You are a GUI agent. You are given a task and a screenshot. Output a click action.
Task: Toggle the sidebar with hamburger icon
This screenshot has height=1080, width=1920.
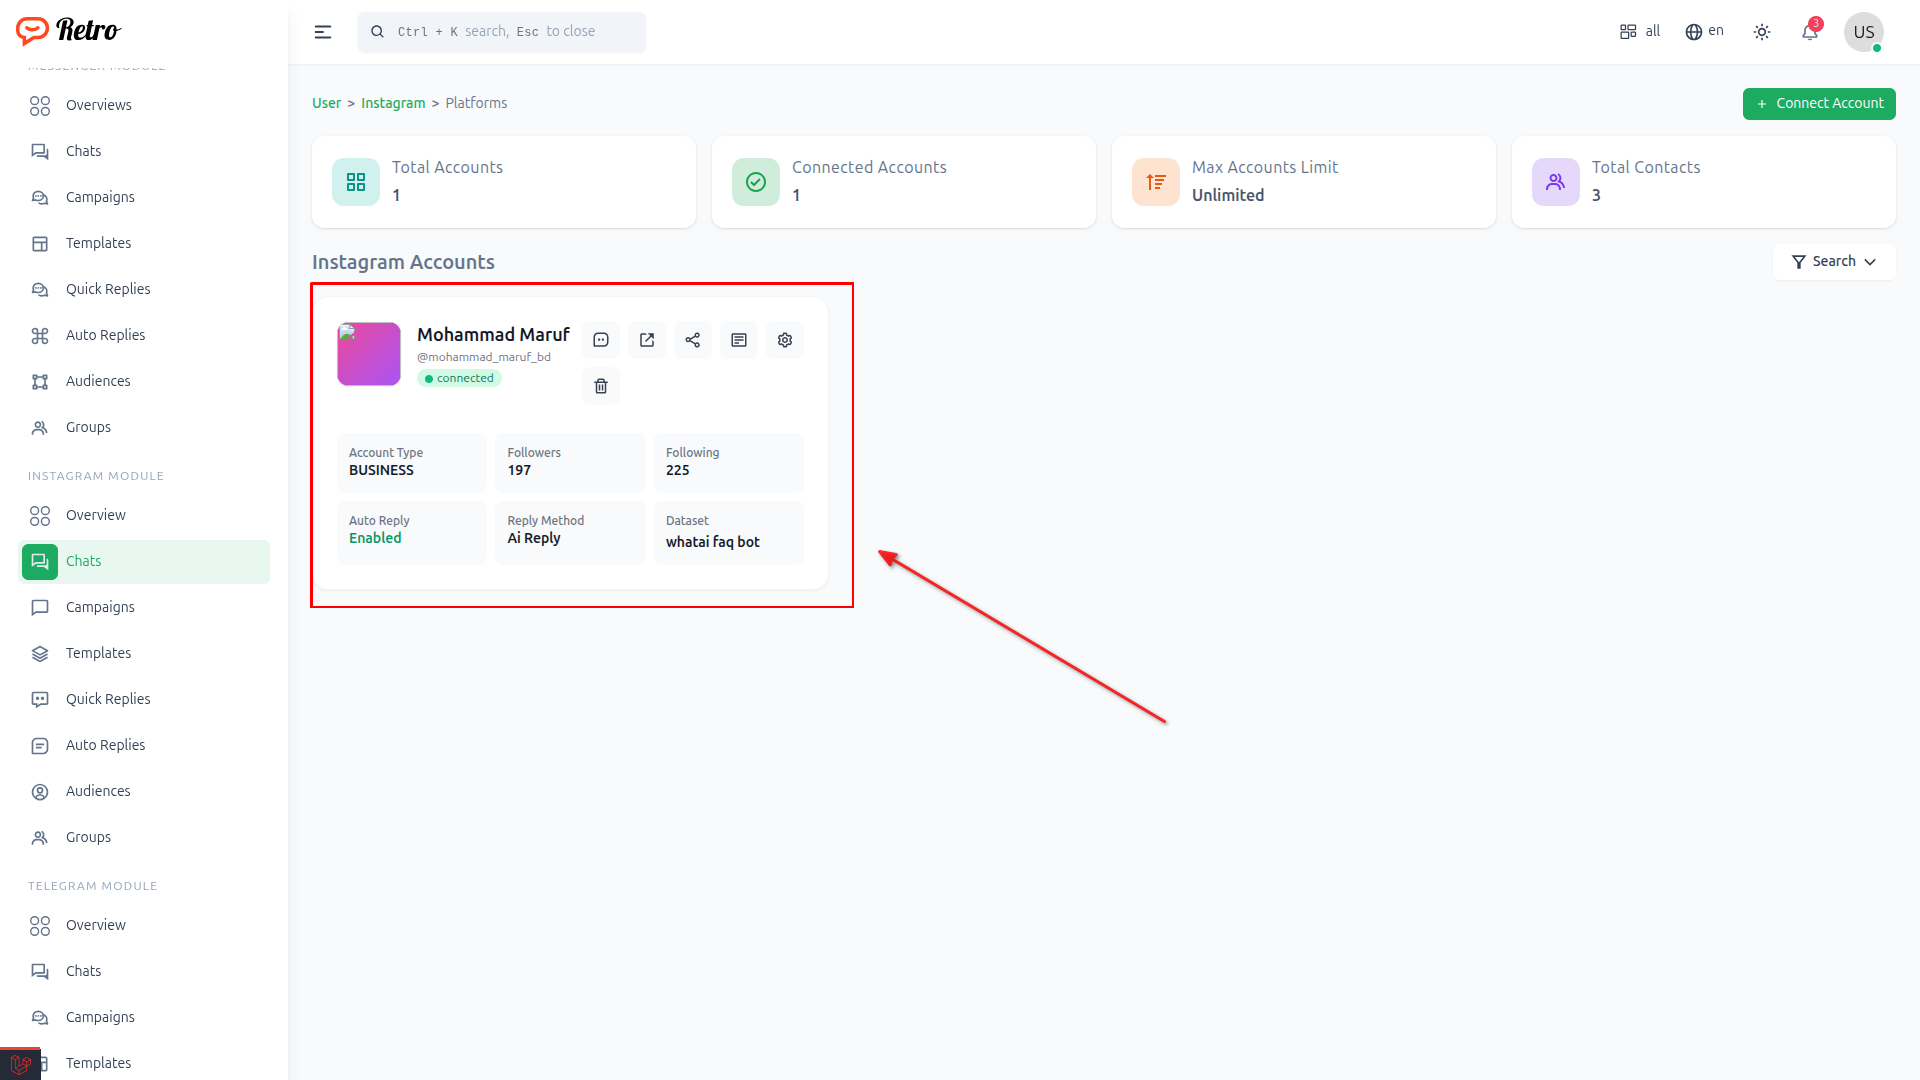(x=323, y=32)
